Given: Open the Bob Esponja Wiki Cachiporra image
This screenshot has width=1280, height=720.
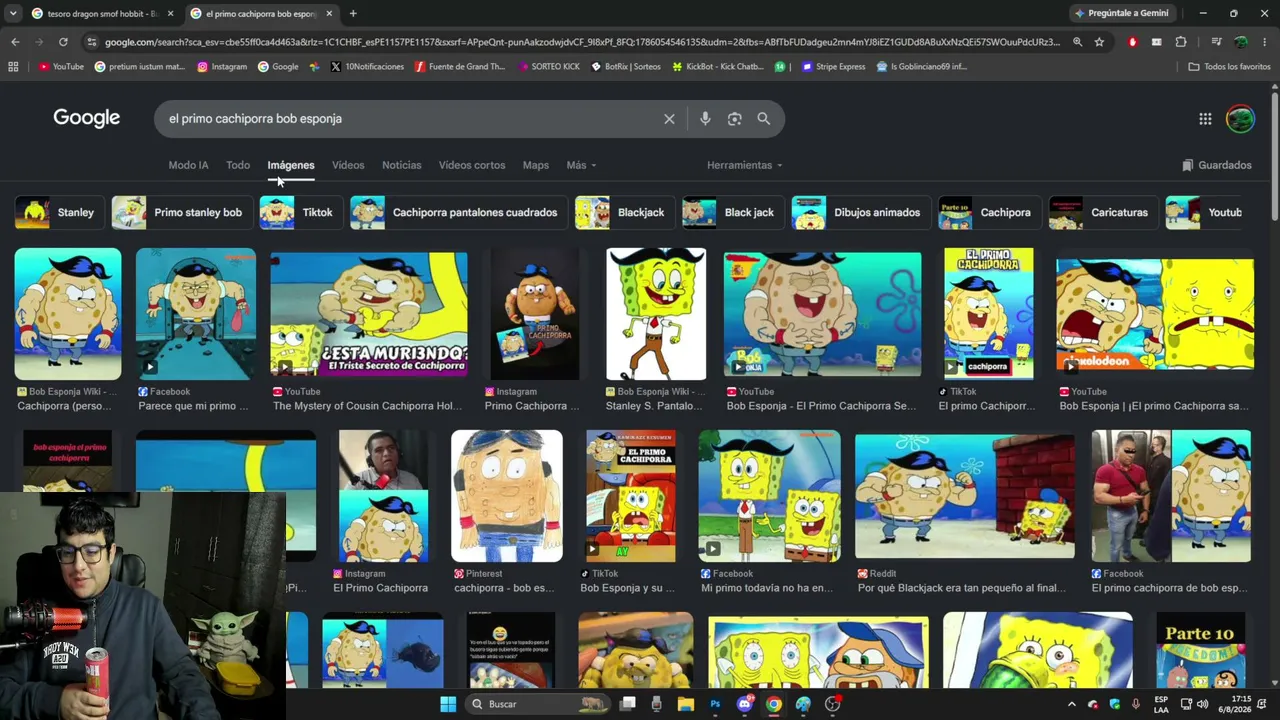Looking at the screenshot, I should (68, 314).
